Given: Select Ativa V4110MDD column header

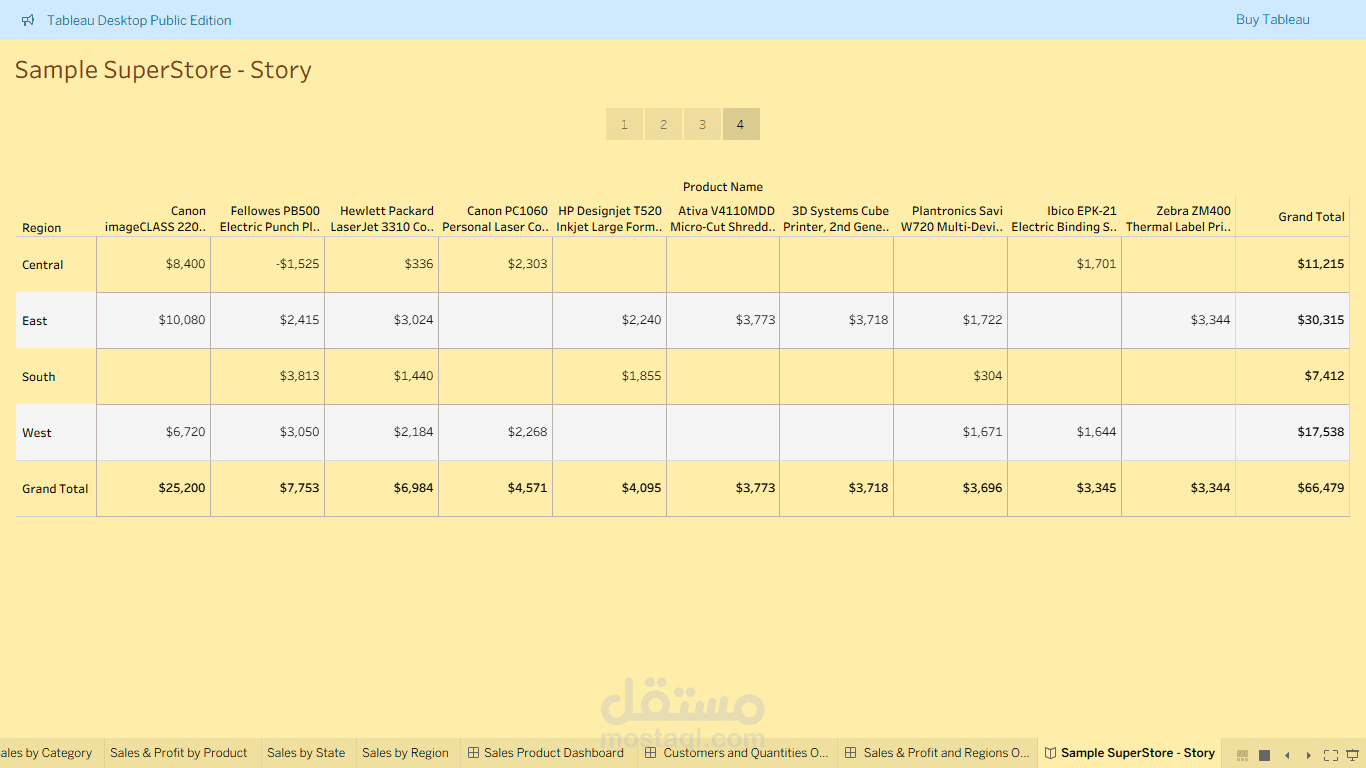Looking at the screenshot, I should 724,219.
